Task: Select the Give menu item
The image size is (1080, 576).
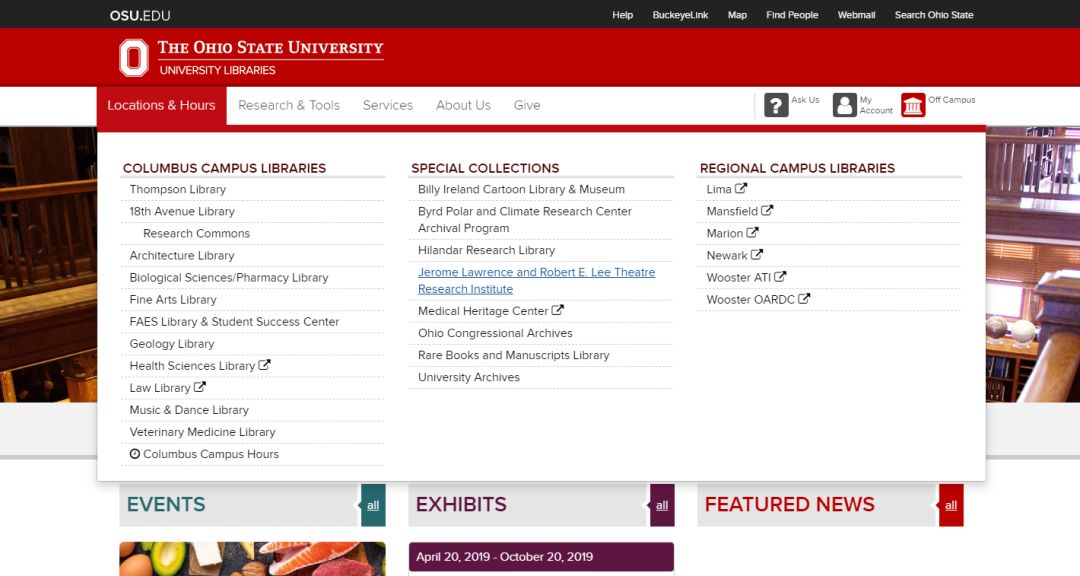Action: pos(527,105)
